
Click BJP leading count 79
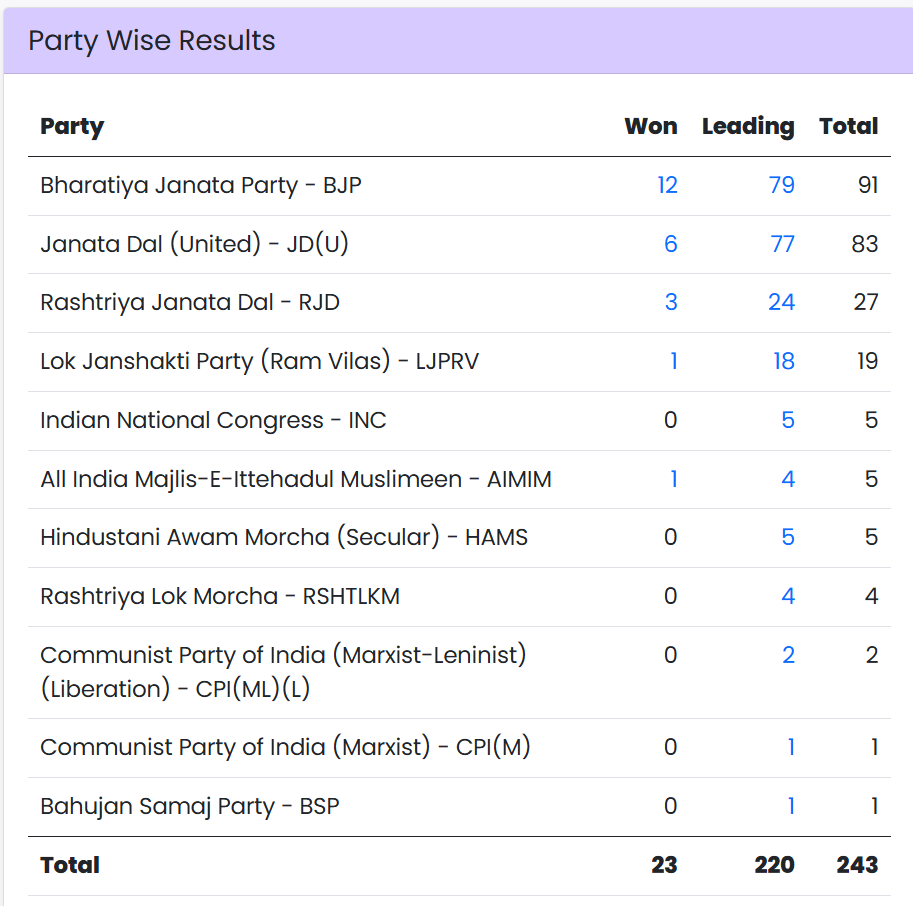pos(781,185)
